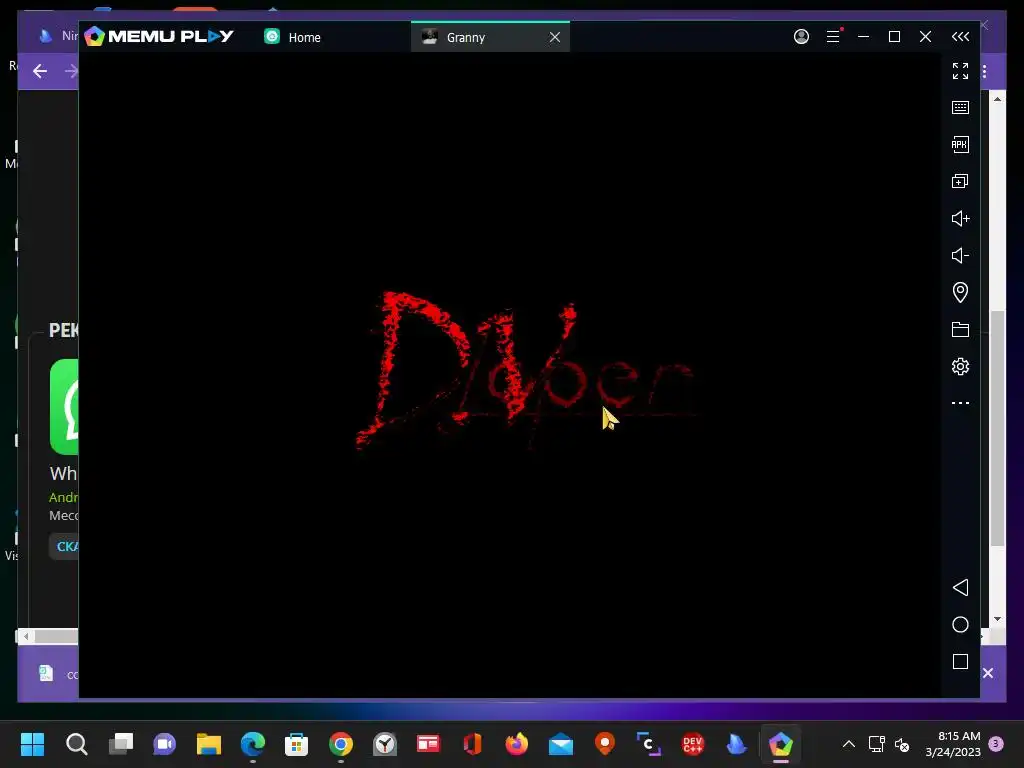Open the clock and date flyout

[x=953, y=744]
